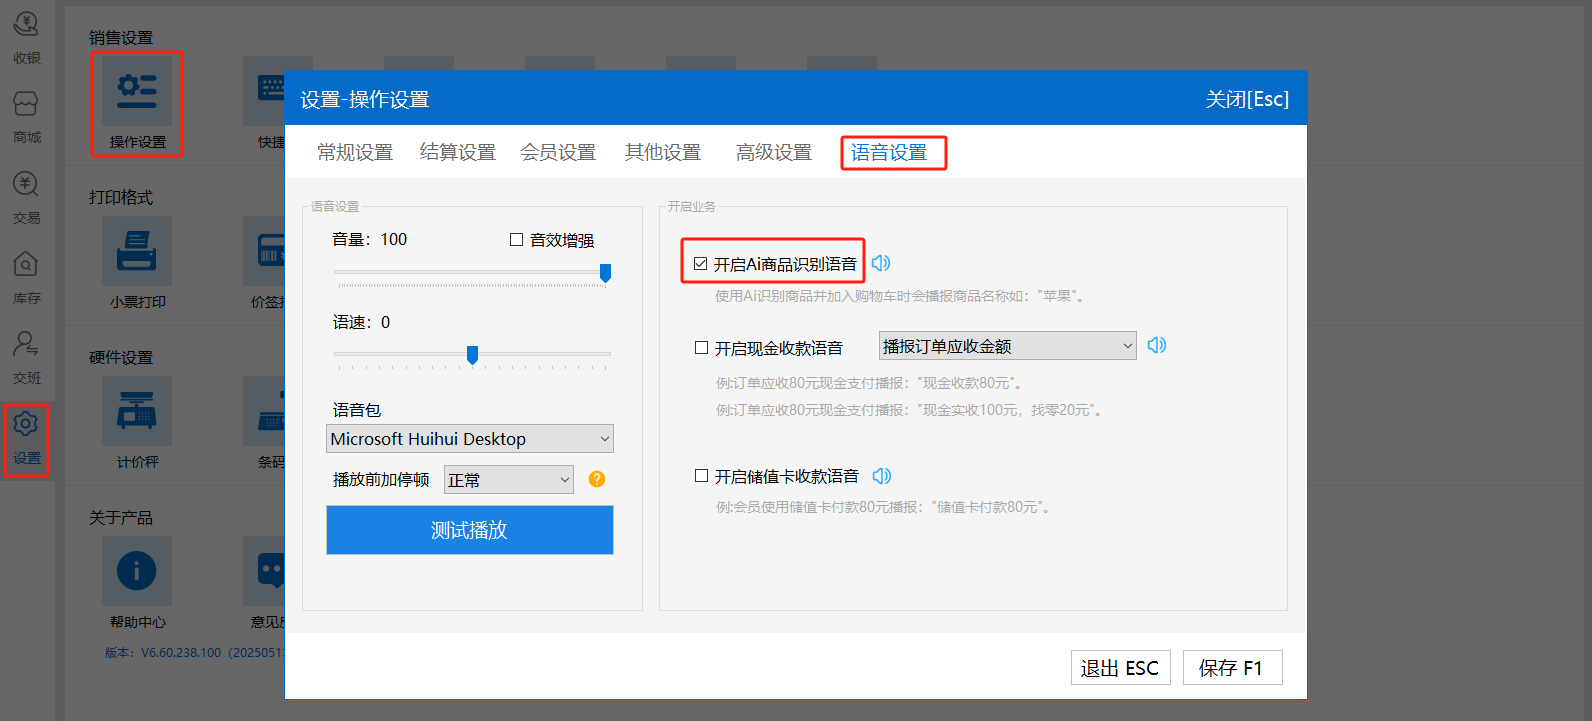Switch to the 常规设置 tab

point(355,152)
